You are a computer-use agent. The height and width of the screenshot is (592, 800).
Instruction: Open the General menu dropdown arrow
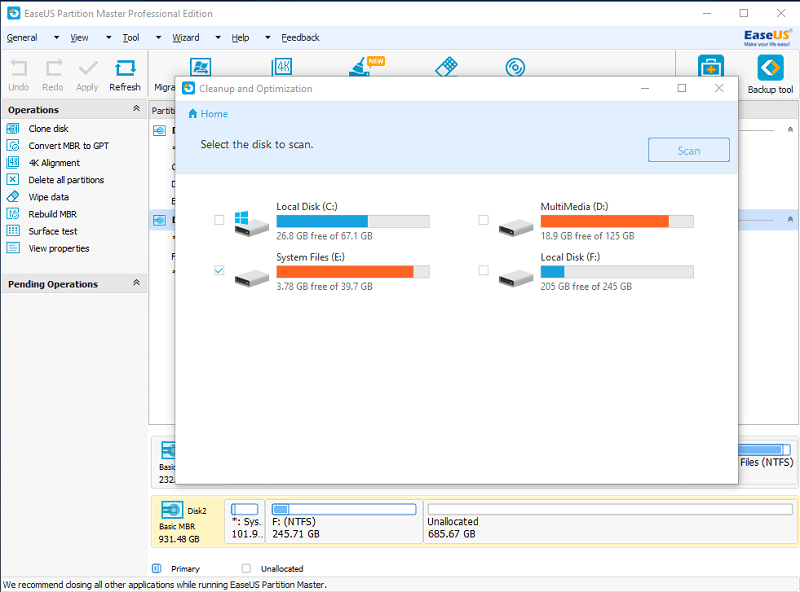coord(57,38)
